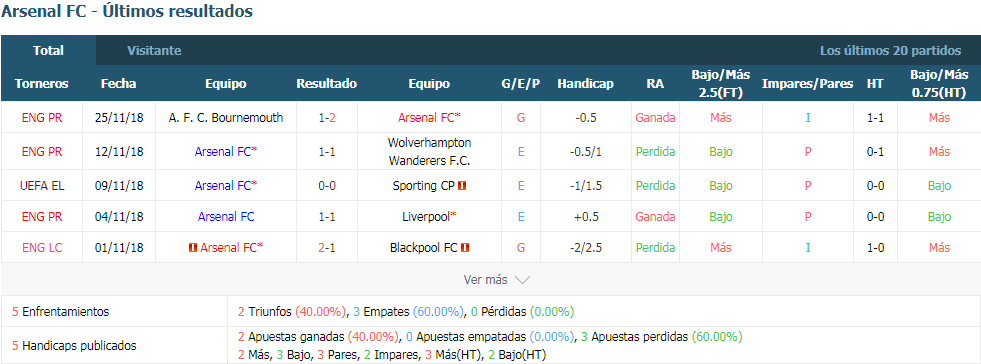Open Wolverhampton Wanderers F.C. team page

(429, 151)
